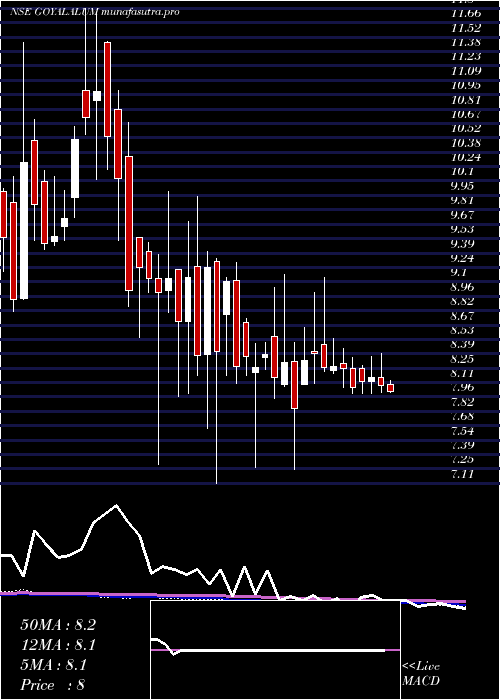Click the 8.82 price axis label

[x=463, y=301]
